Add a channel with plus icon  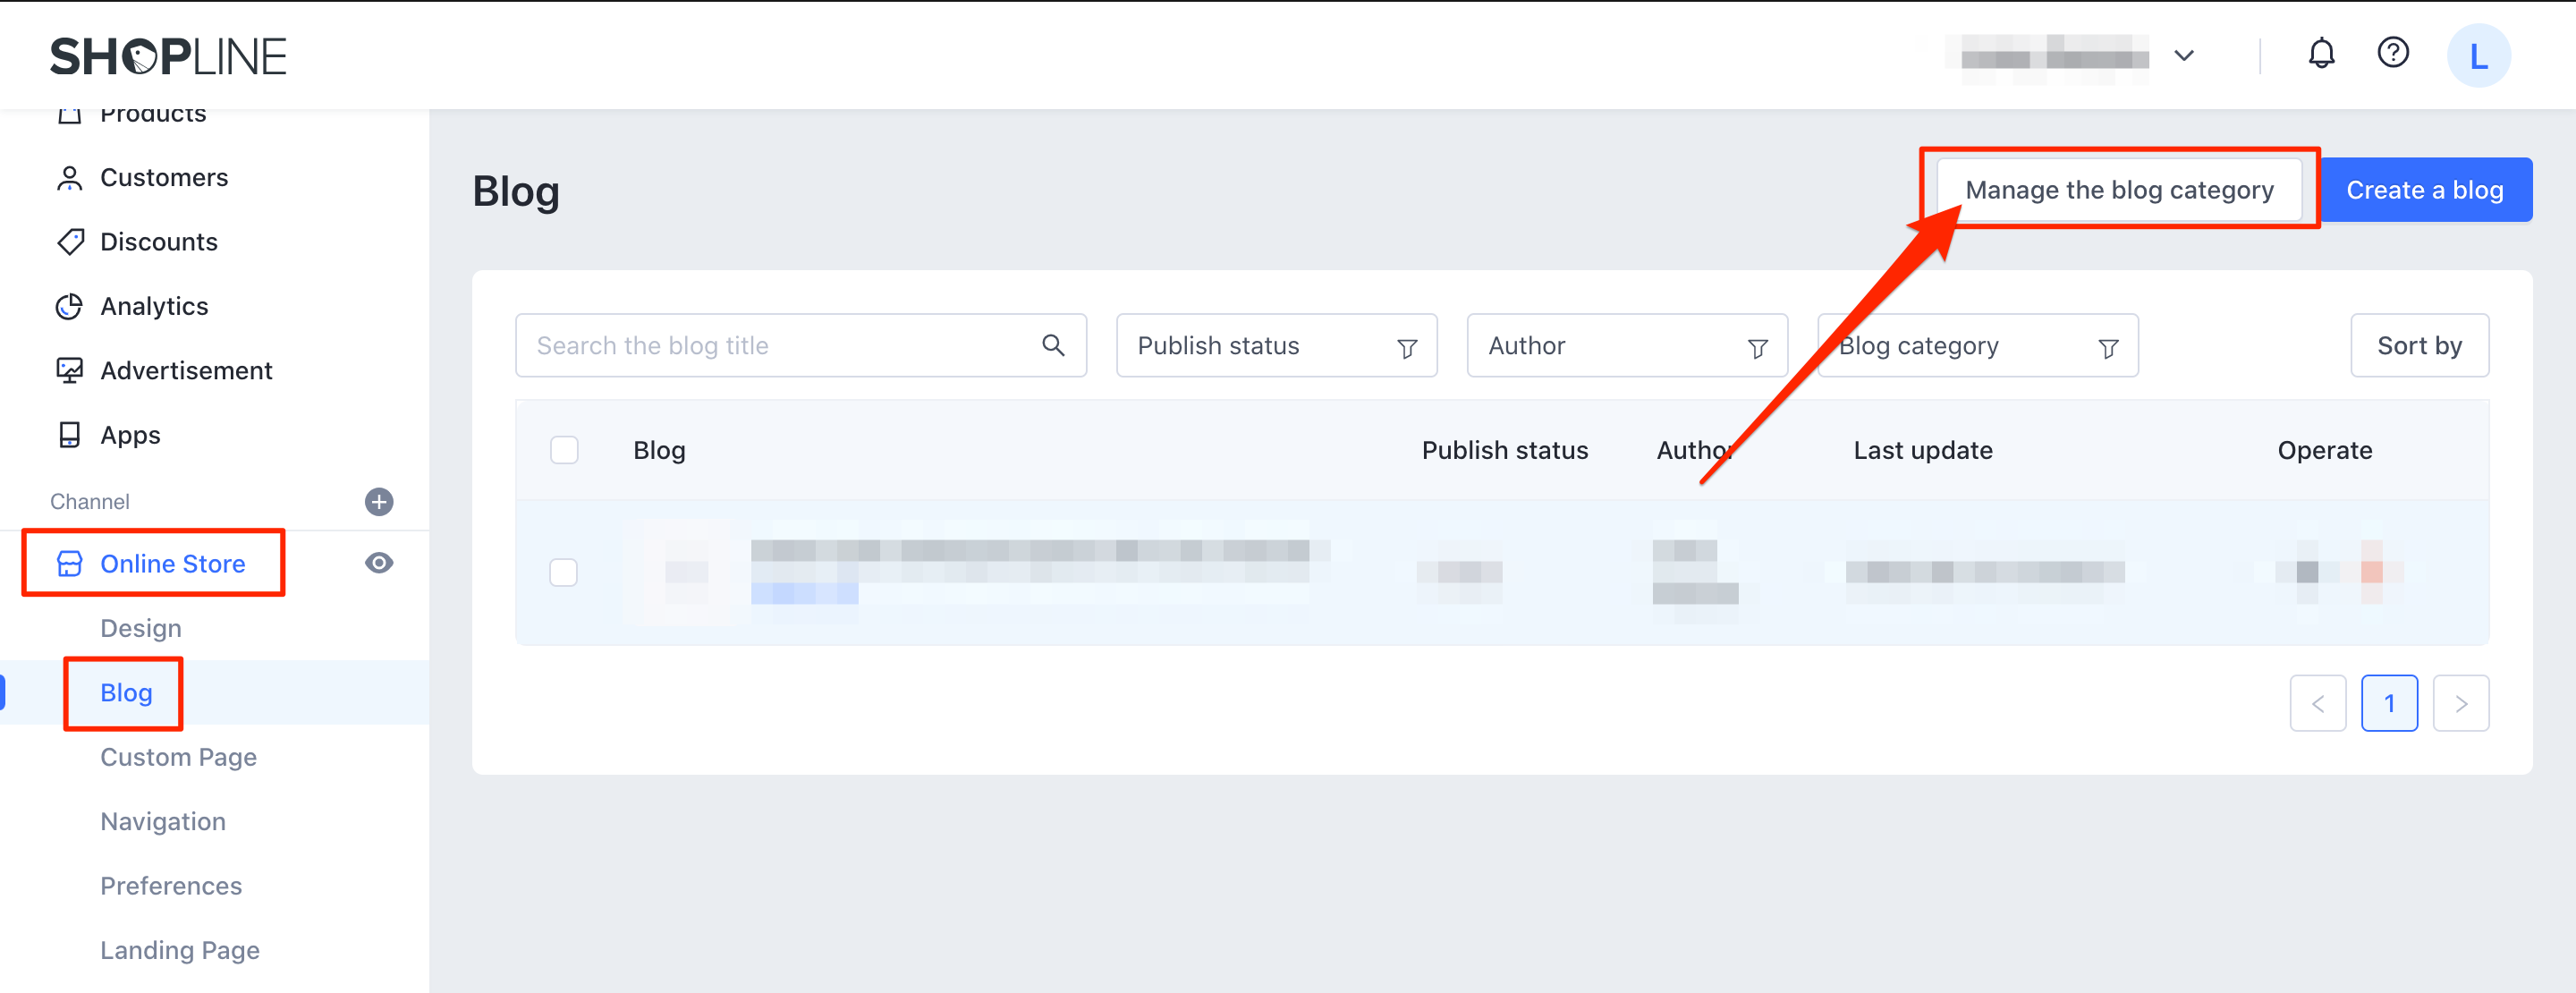click(379, 502)
